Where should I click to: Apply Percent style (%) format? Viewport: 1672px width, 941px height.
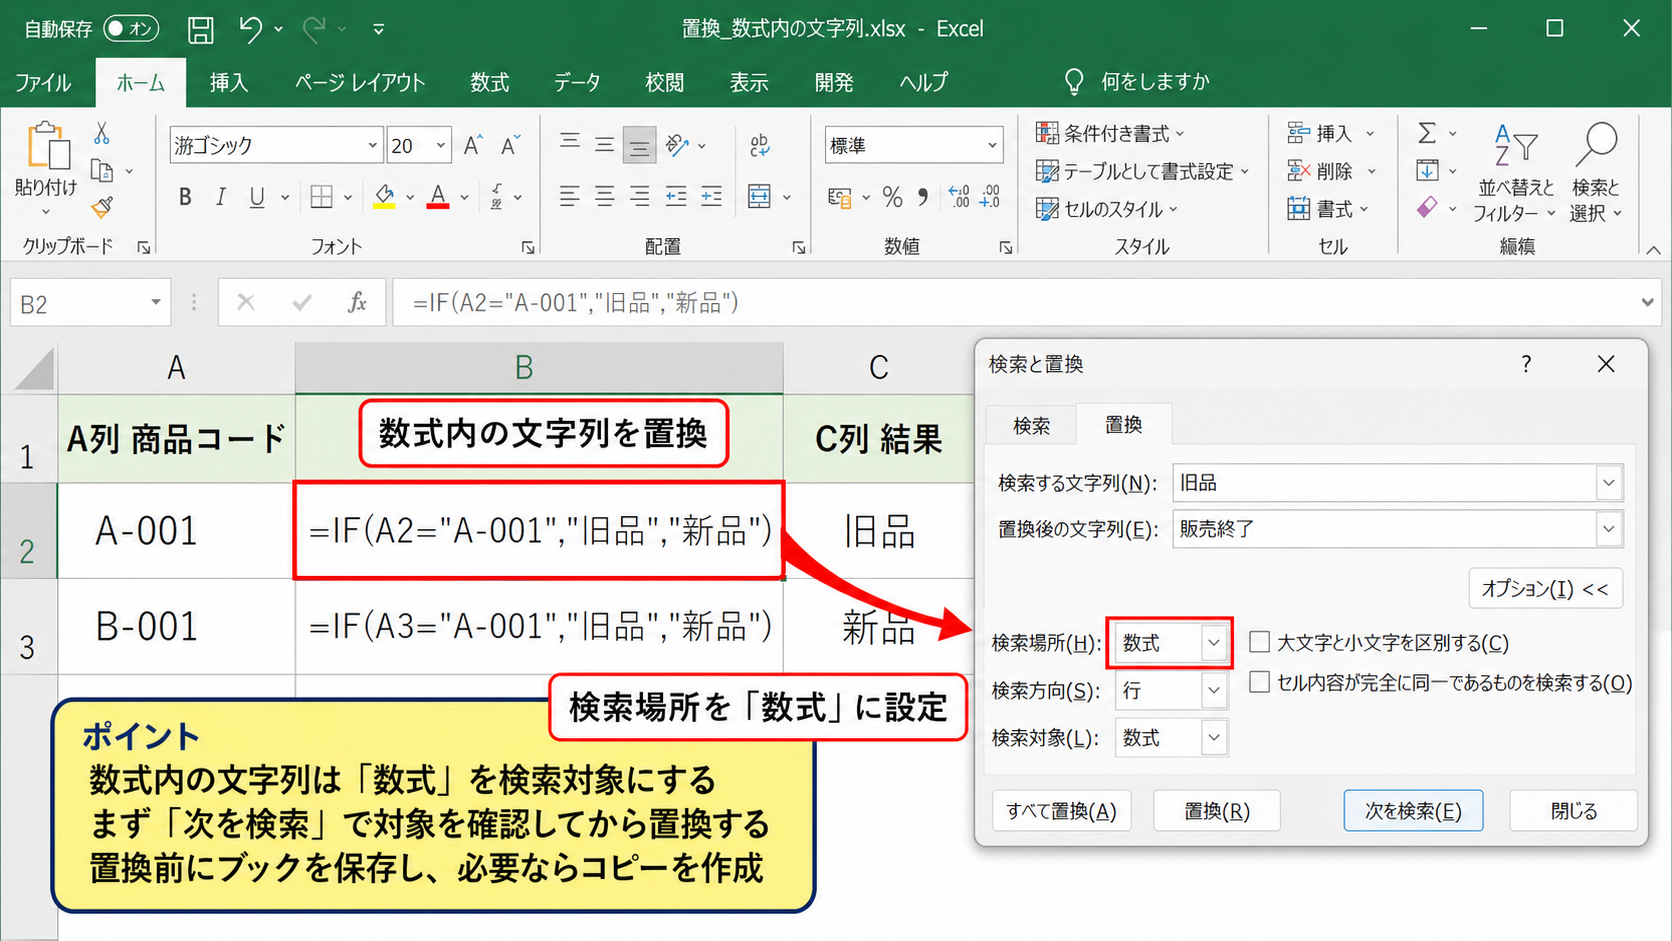[x=893, y=197]
